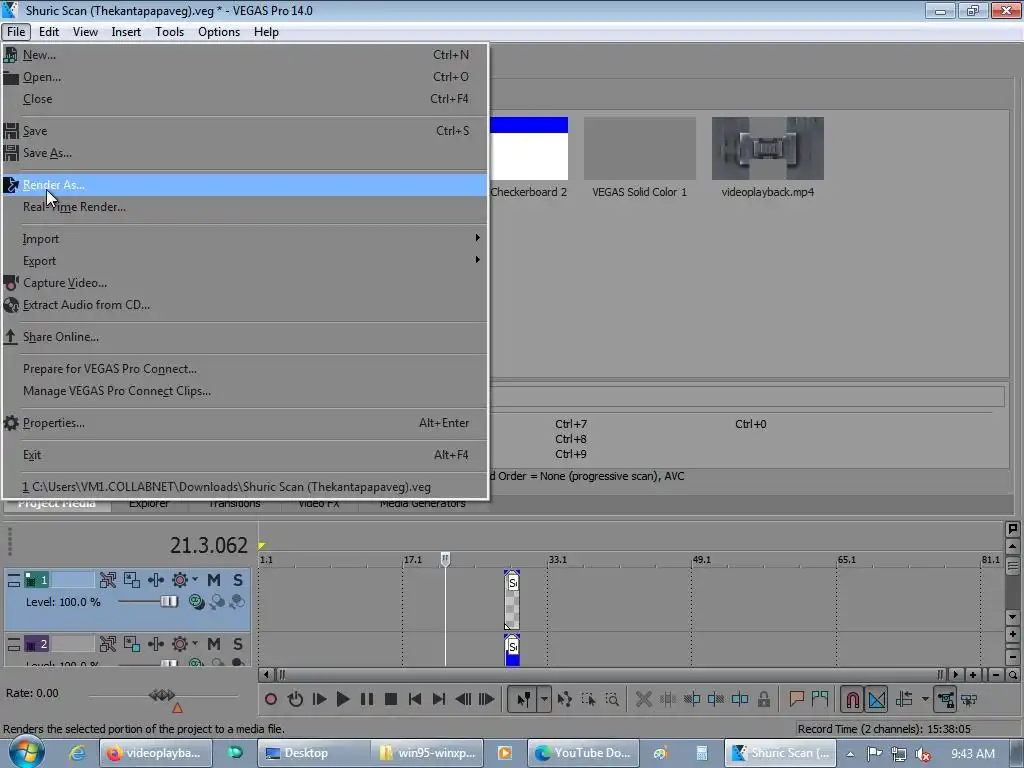This screenshot has width=1024, height=768.
Task: Select the Envelope Edit tool
Action: point(564,699)
